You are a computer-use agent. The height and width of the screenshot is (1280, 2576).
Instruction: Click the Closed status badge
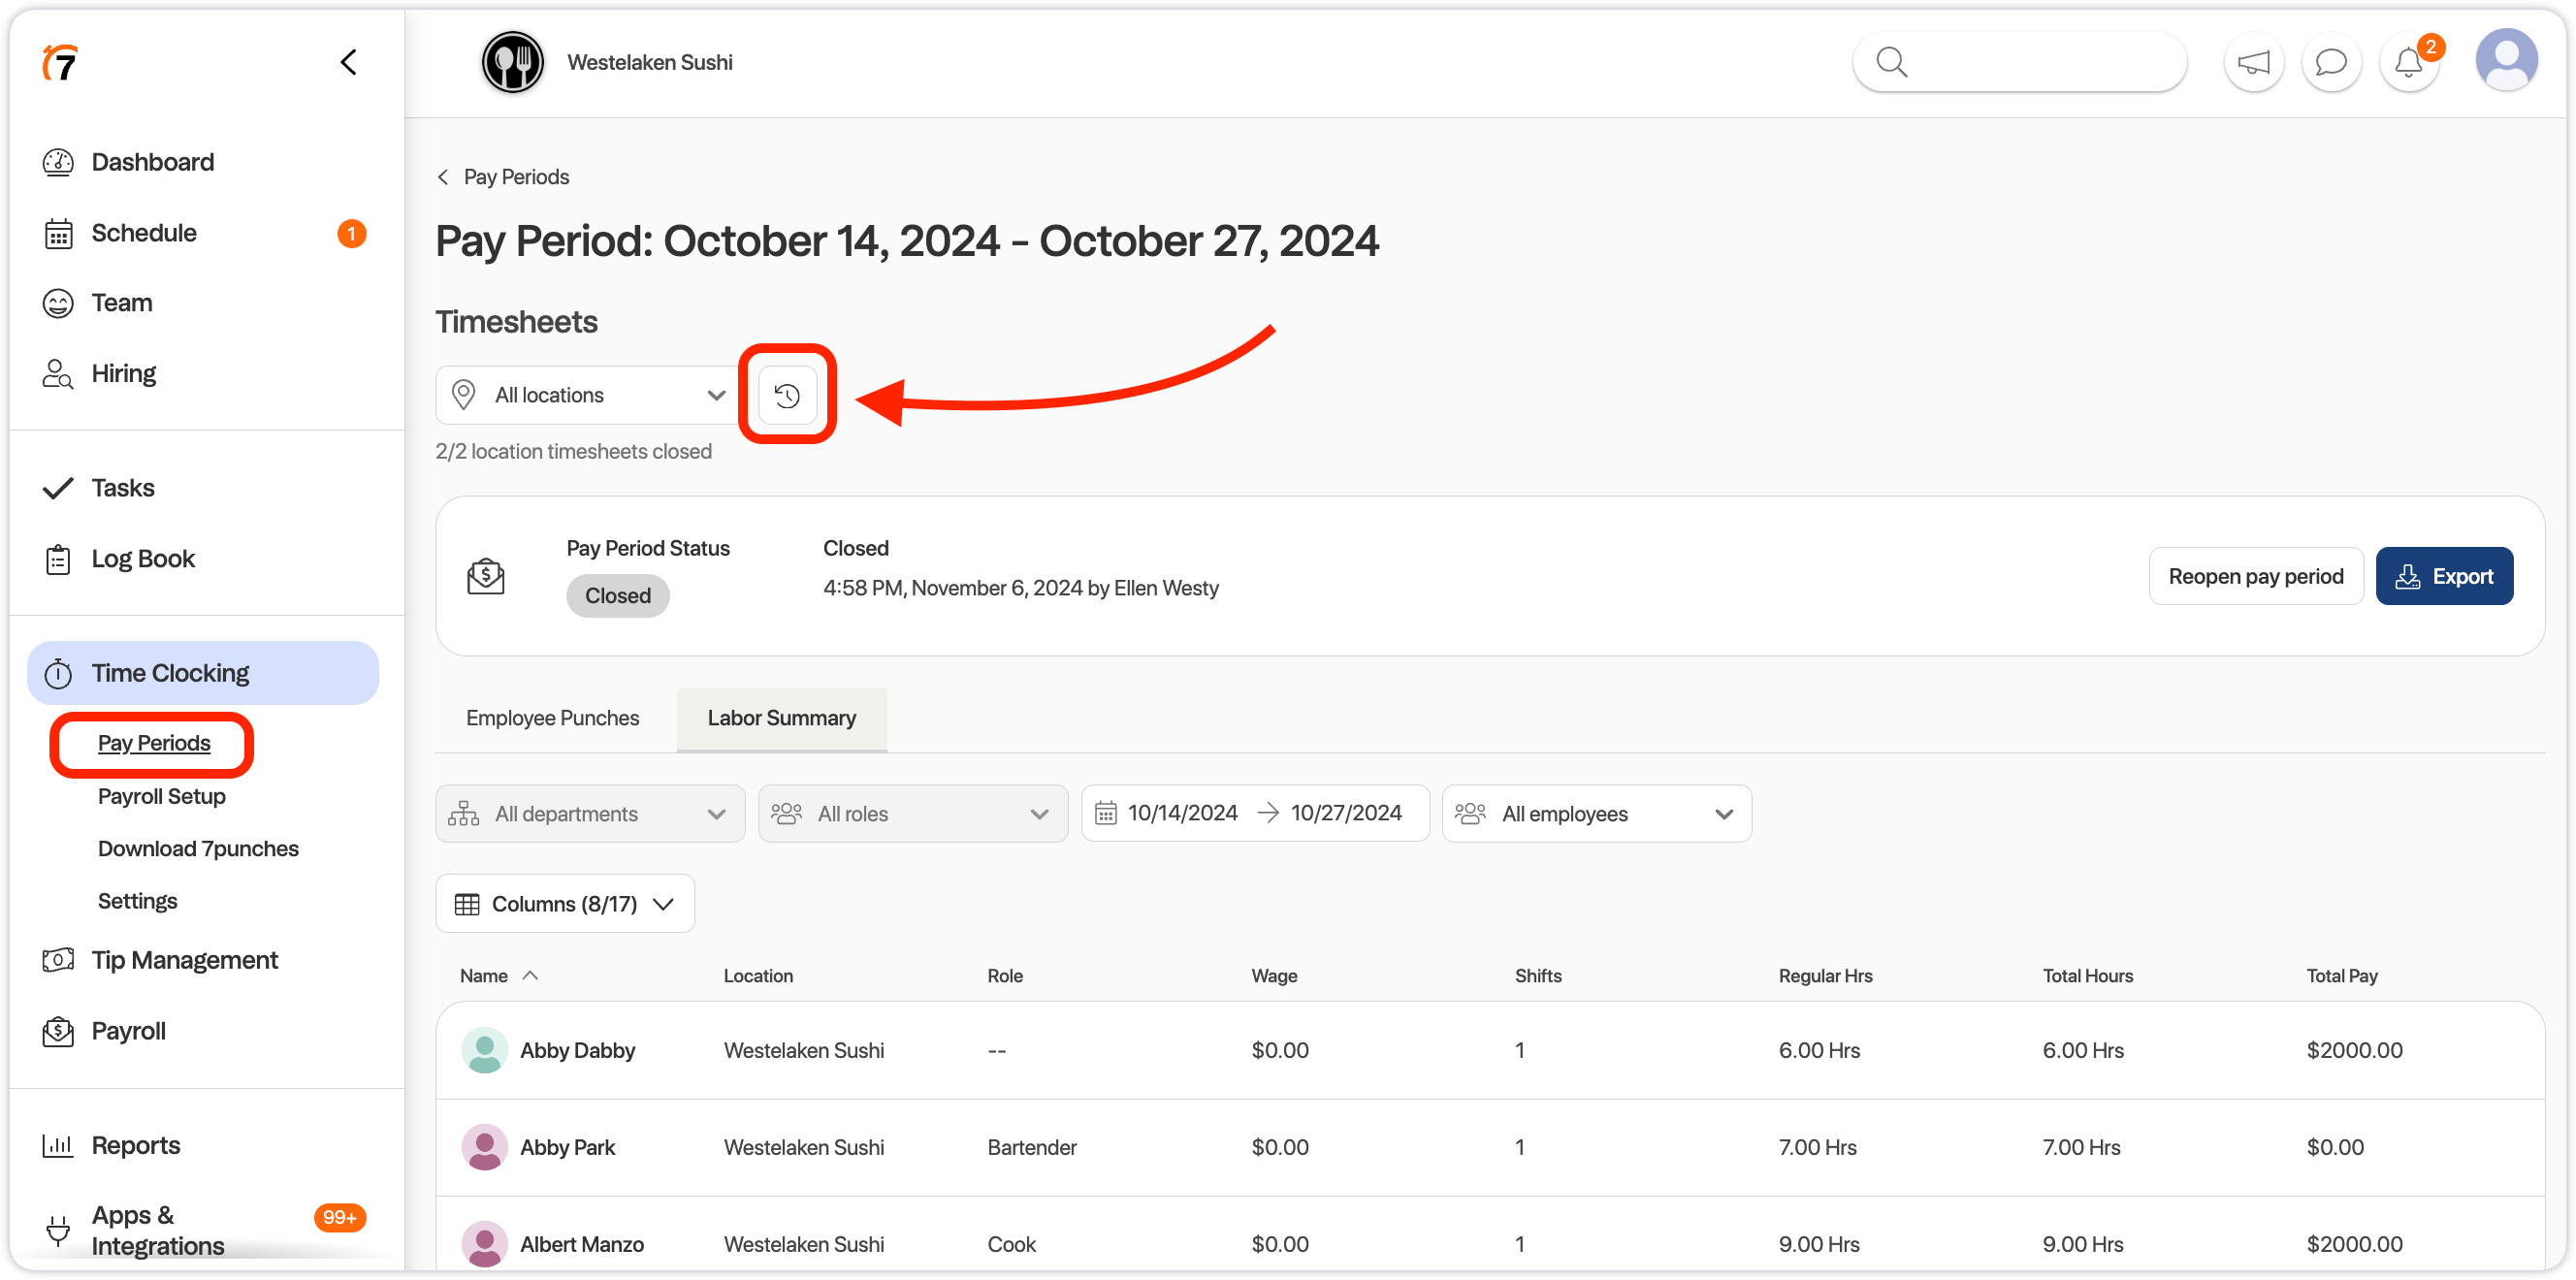[618, 596]
